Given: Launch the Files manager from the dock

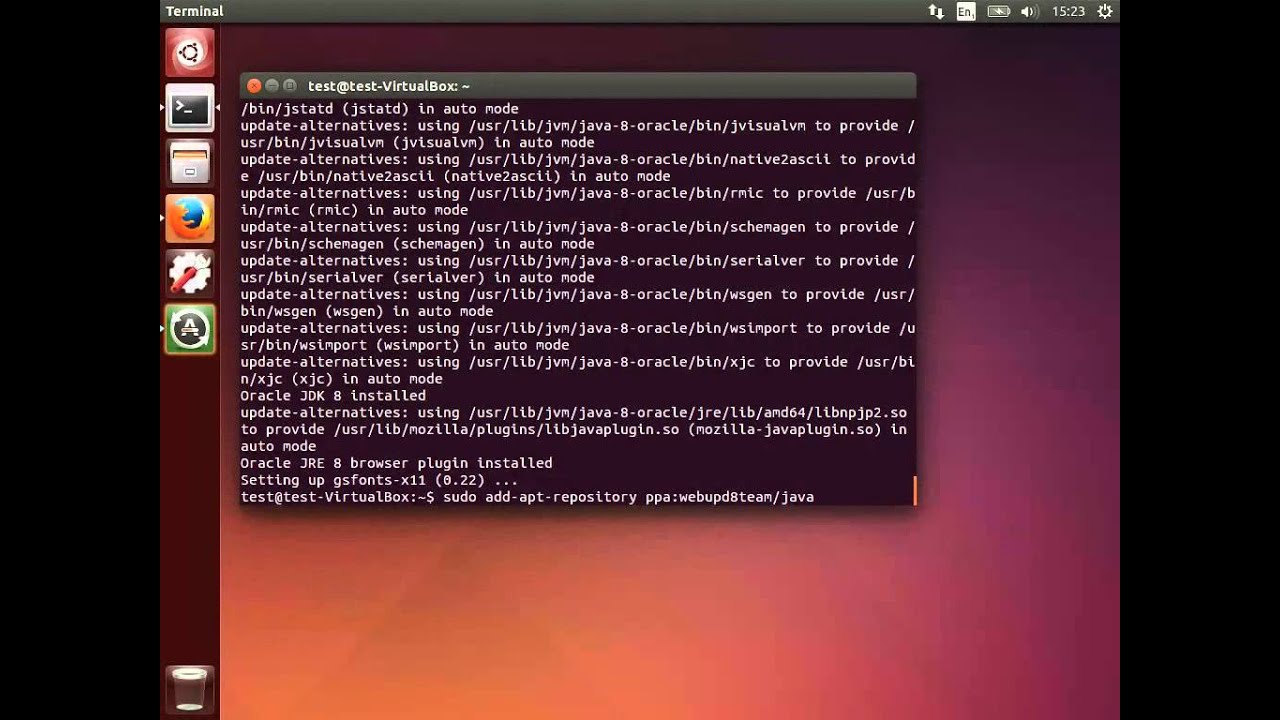Looking at the screenshot, I should (190, 163).
